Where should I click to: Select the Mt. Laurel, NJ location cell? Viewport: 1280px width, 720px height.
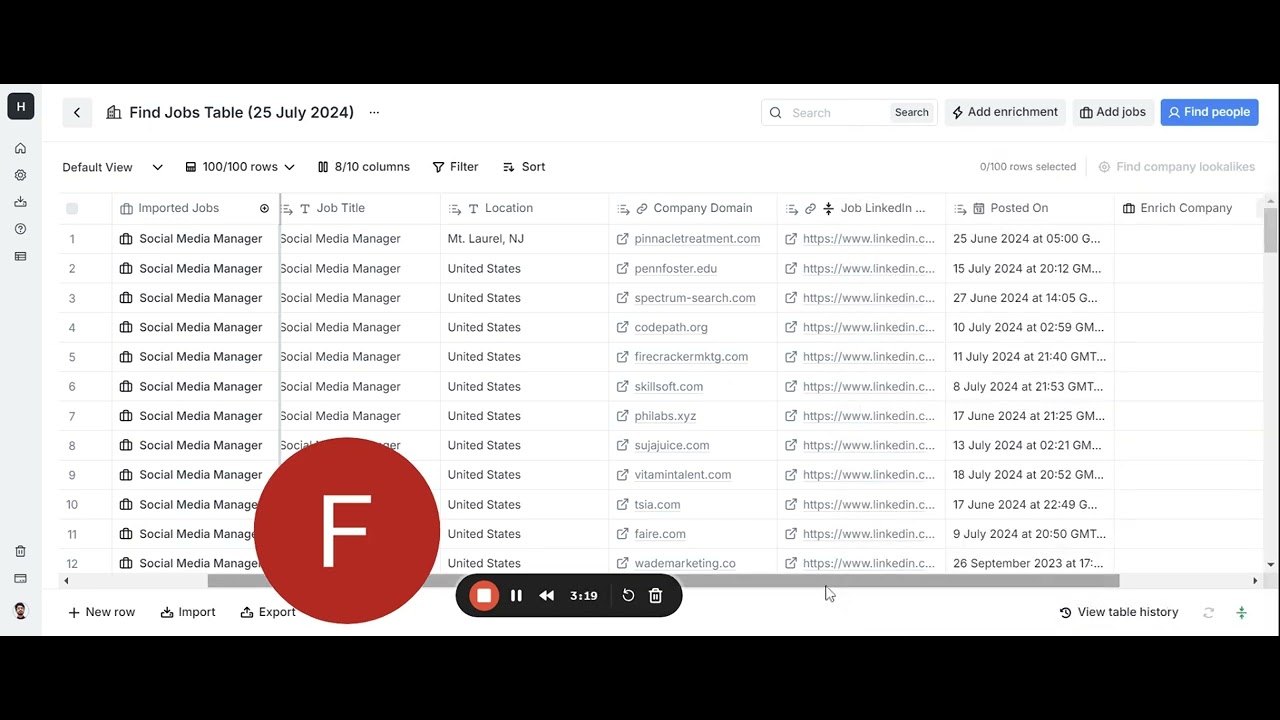click(x=524, y=239)
